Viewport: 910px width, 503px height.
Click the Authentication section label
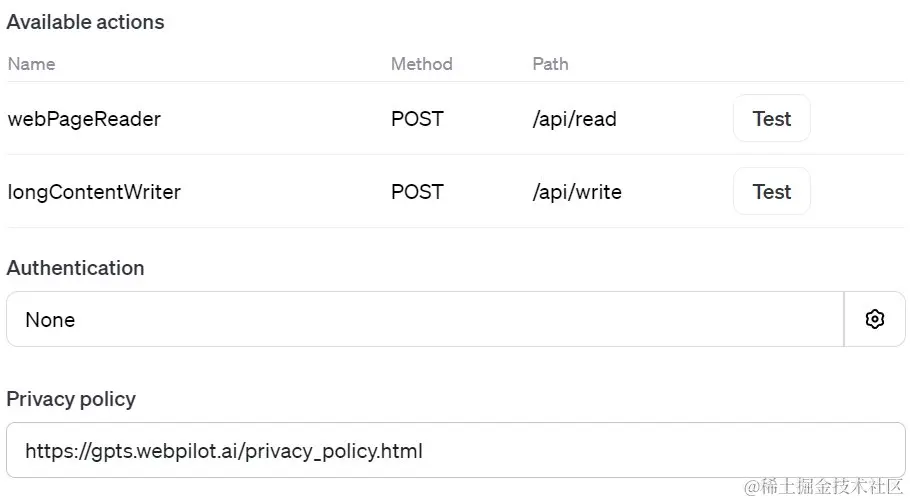click(x=75, y=268)
